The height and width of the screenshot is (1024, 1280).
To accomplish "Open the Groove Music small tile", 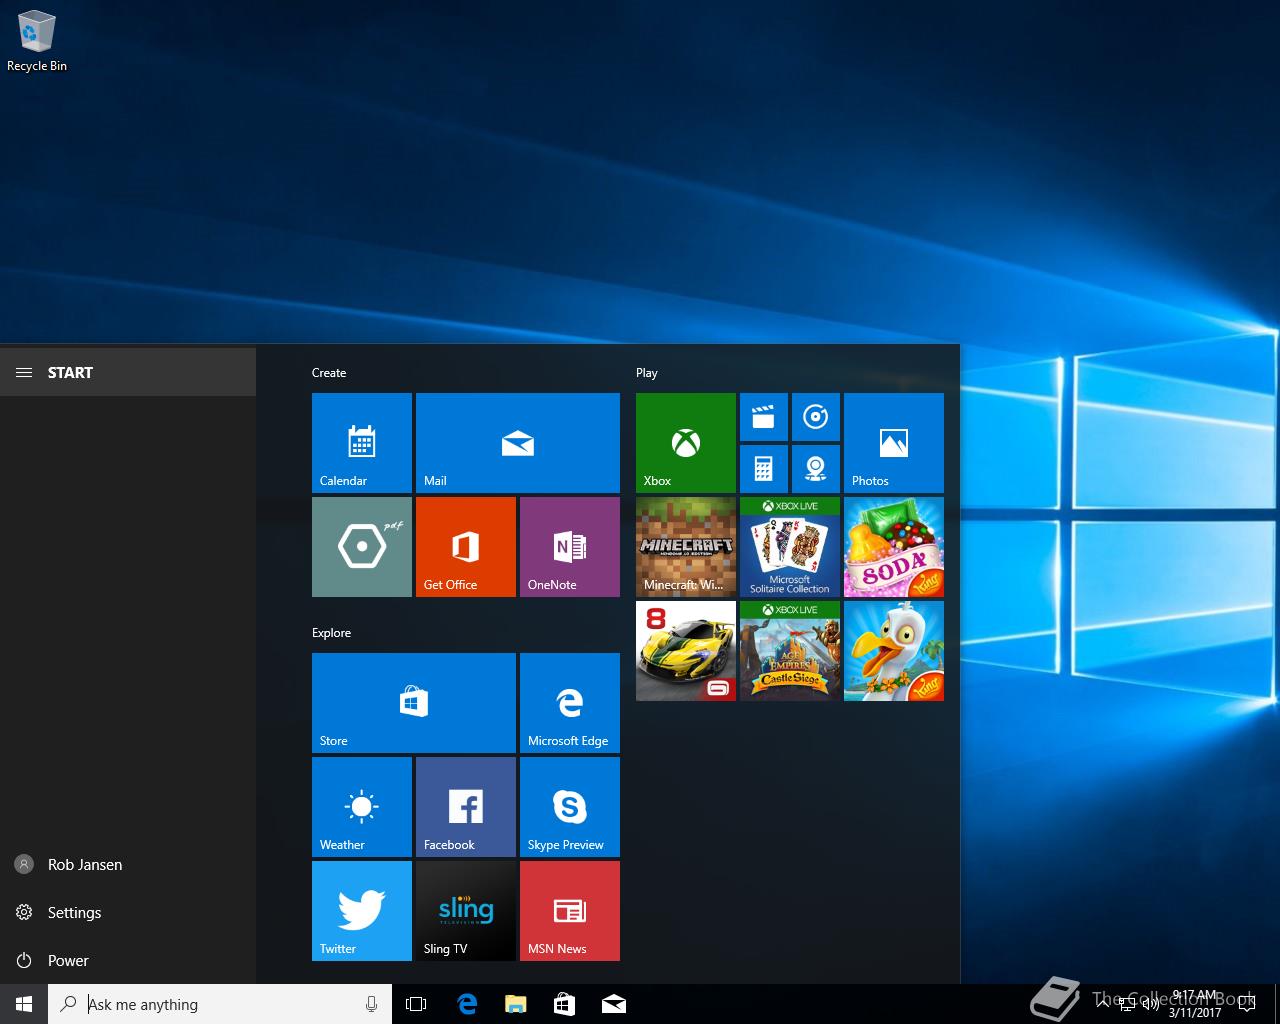I will [x=816, y=417].
